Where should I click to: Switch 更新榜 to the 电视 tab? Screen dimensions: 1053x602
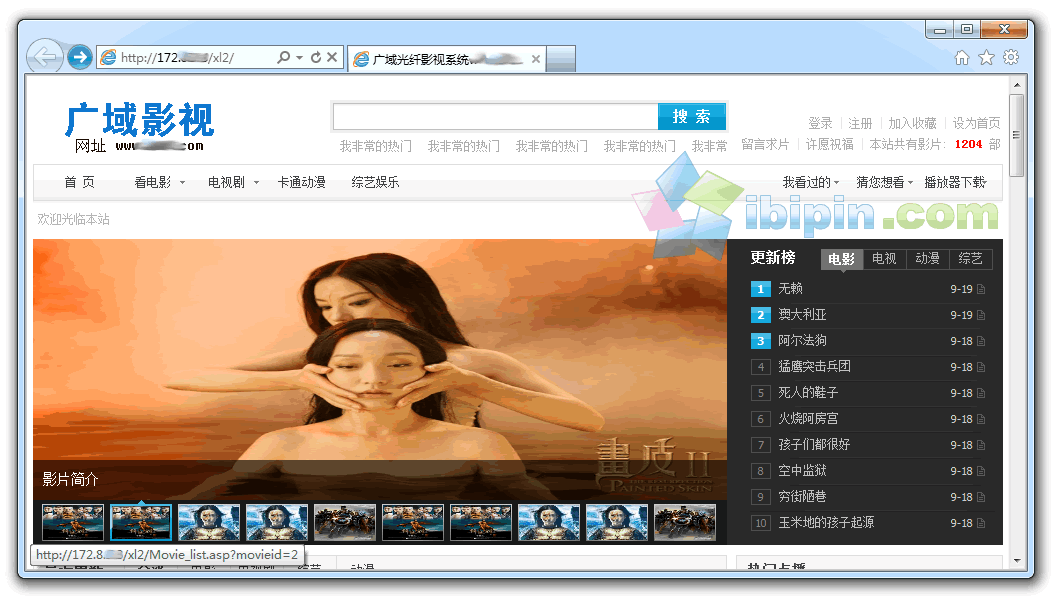[x=884, y=259]
